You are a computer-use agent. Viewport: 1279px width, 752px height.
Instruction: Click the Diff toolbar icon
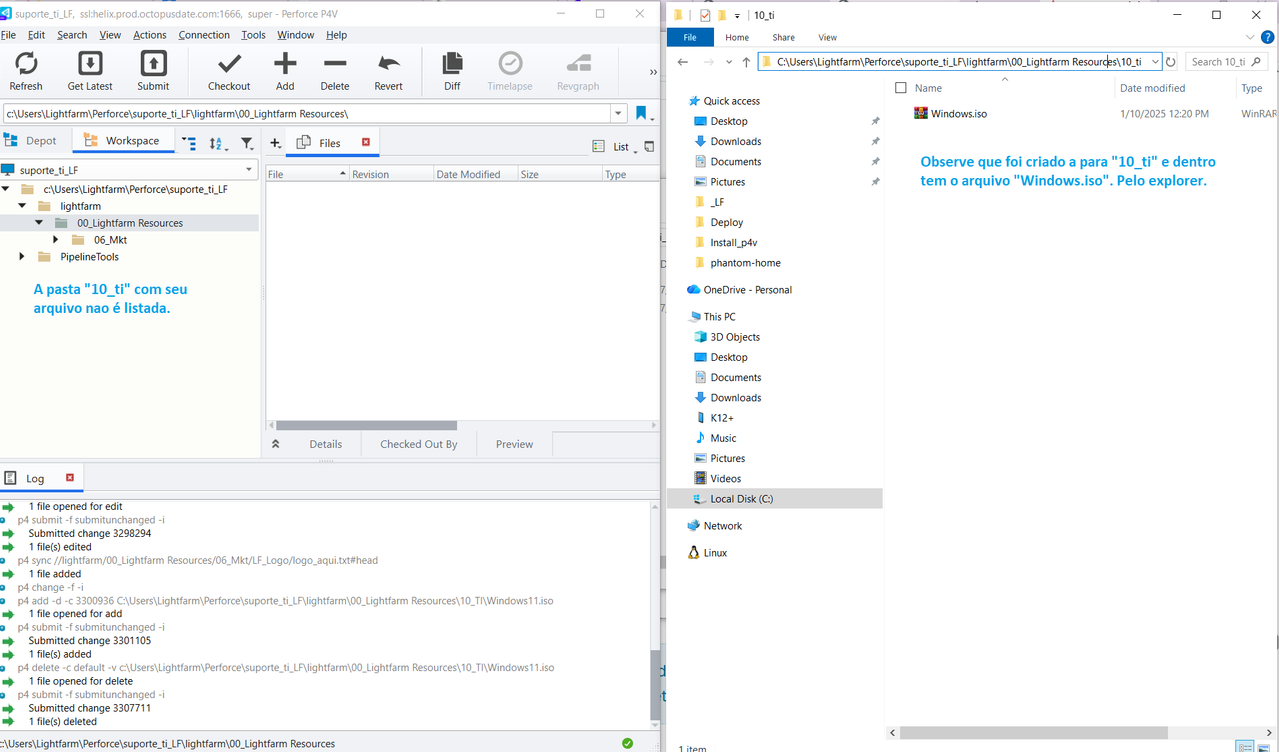pos(452,64)
